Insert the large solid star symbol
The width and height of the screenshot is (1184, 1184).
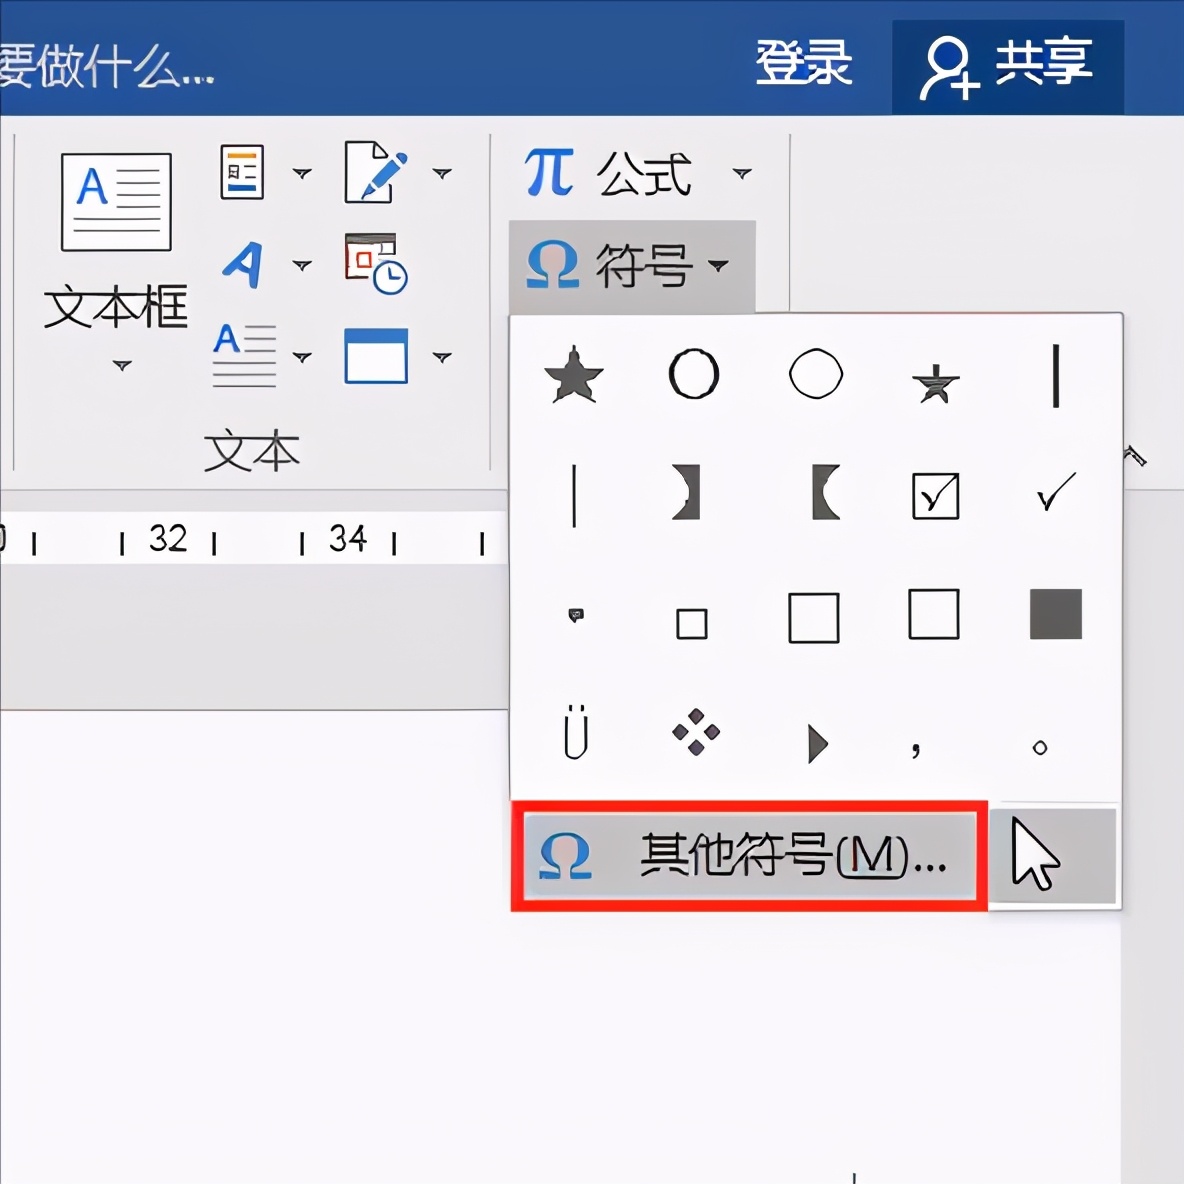point(574,375)
